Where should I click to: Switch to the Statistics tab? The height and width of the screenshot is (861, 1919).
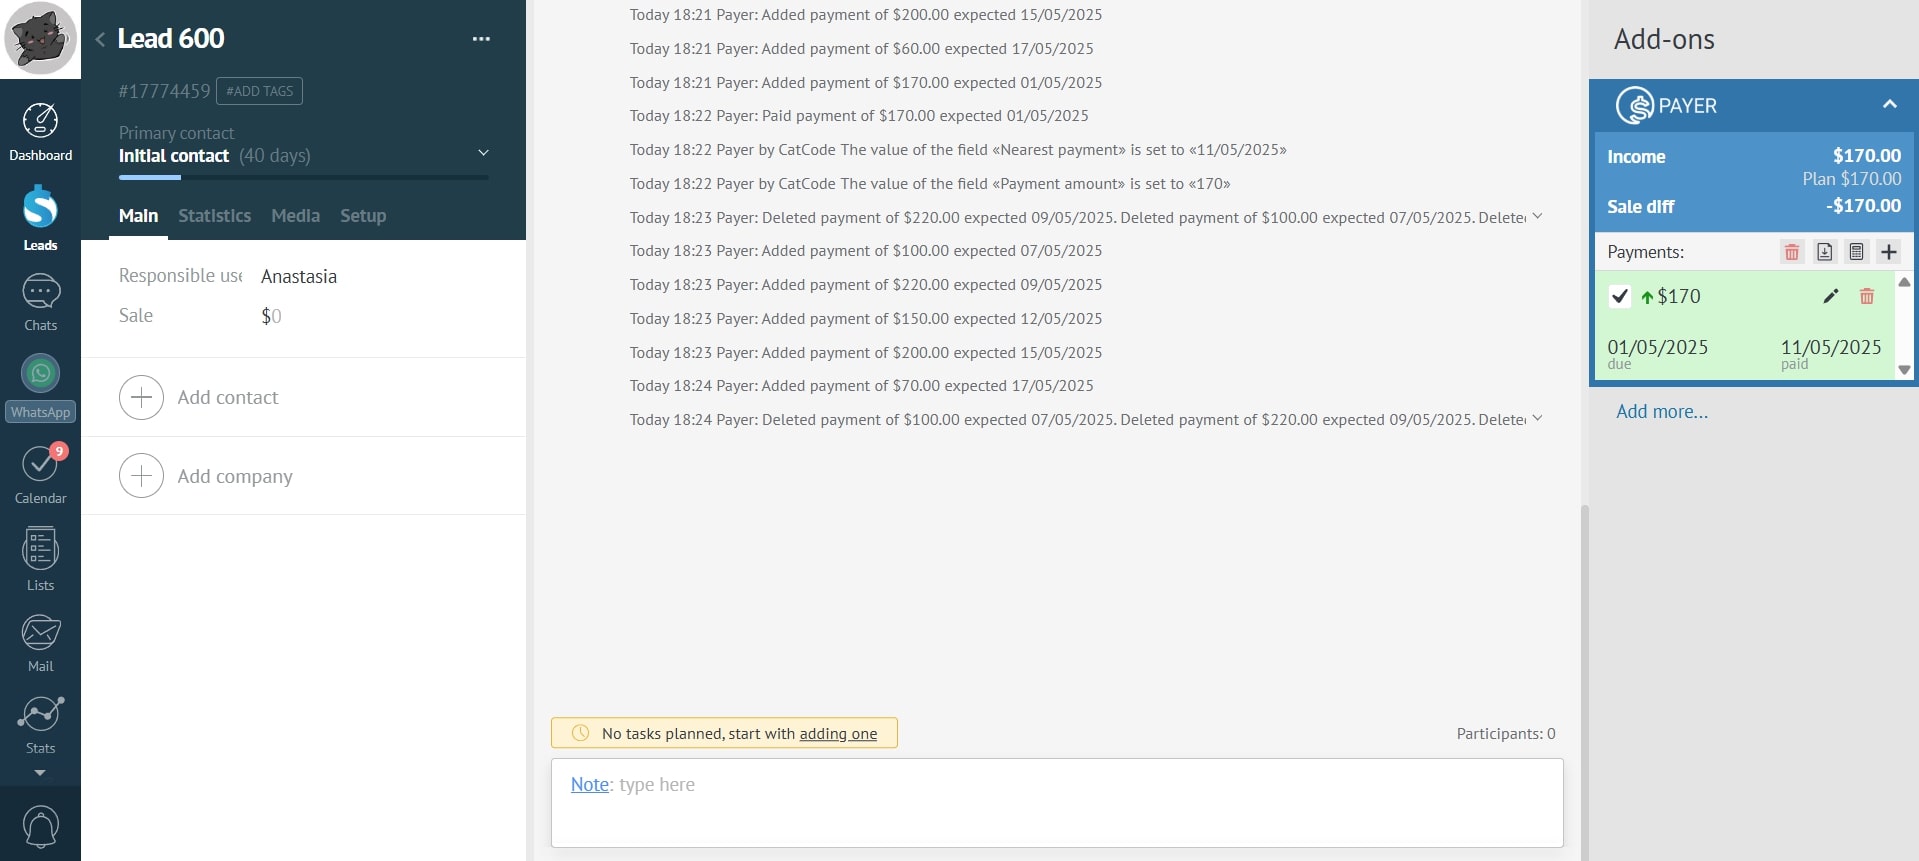coord(214,216)
